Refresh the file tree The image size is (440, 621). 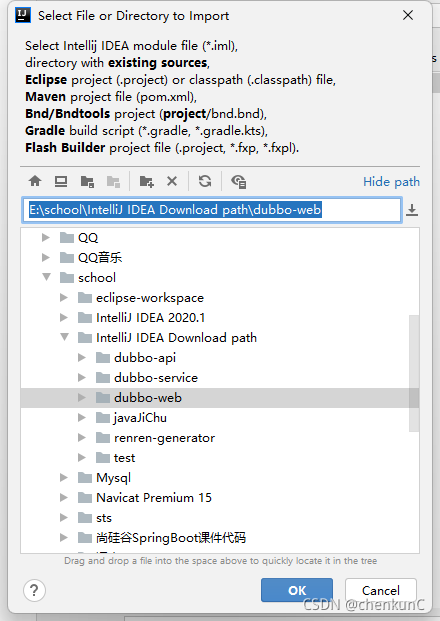pyautogui.click(x=205, y=181)
